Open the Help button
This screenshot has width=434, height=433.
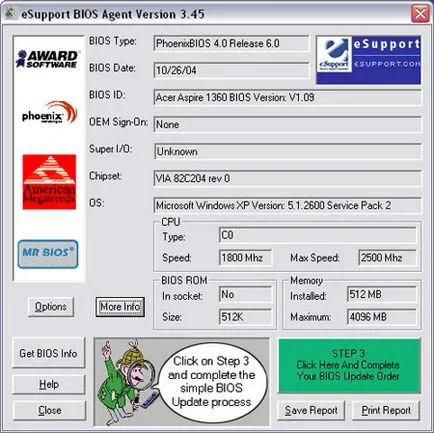48,384
